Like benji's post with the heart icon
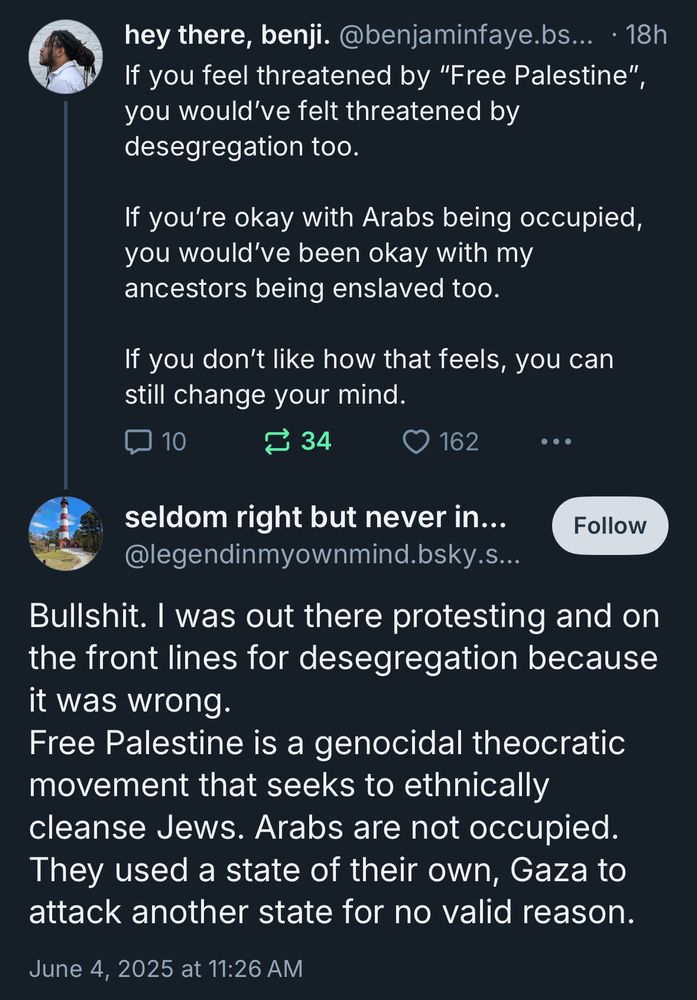Image resolution: width=697 pixels, height=1000 pixels. pyautogui.click(x=415, y=441)
